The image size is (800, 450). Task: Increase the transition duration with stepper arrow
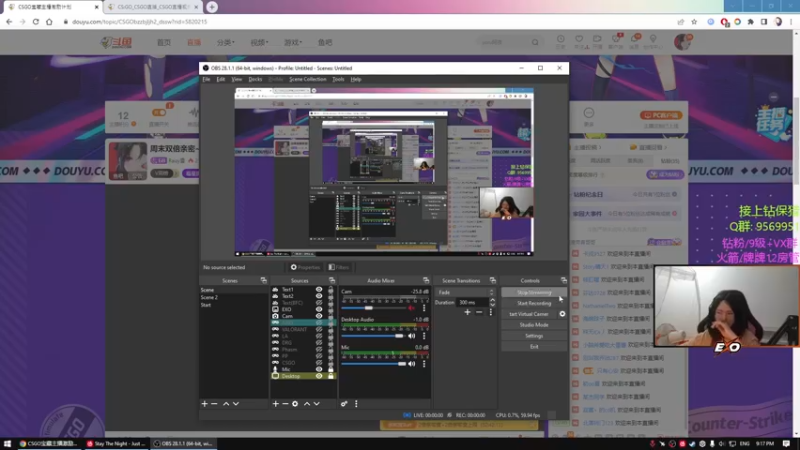(x=492, y=300)
